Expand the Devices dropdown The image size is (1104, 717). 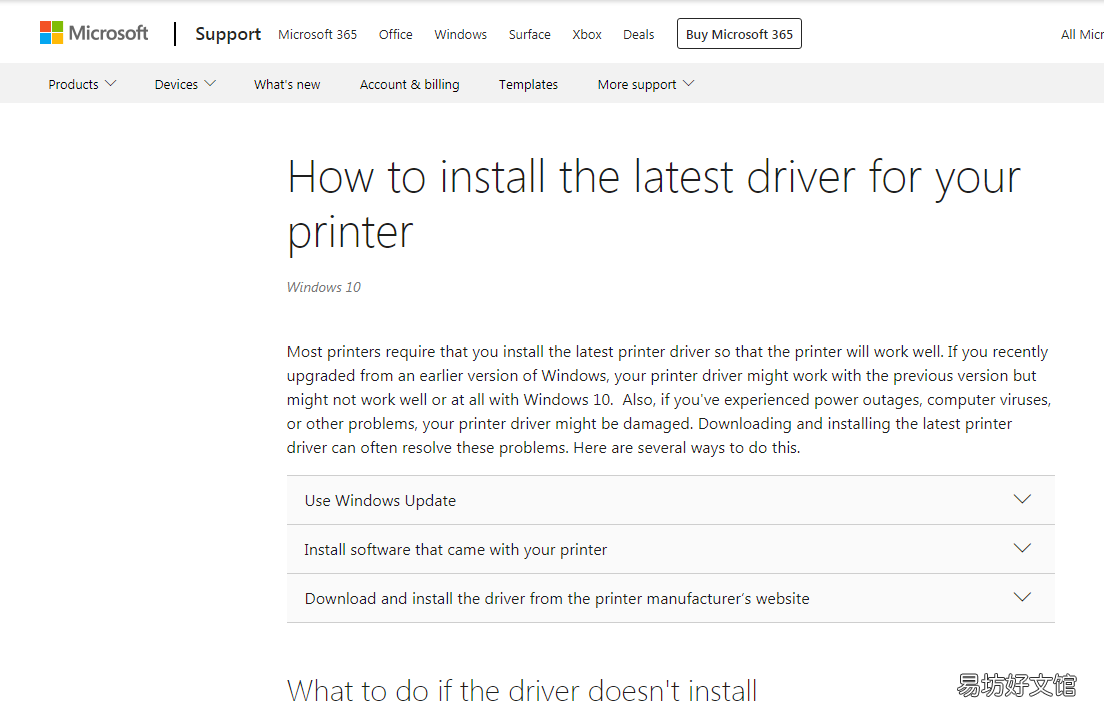[x=185, y=84]
